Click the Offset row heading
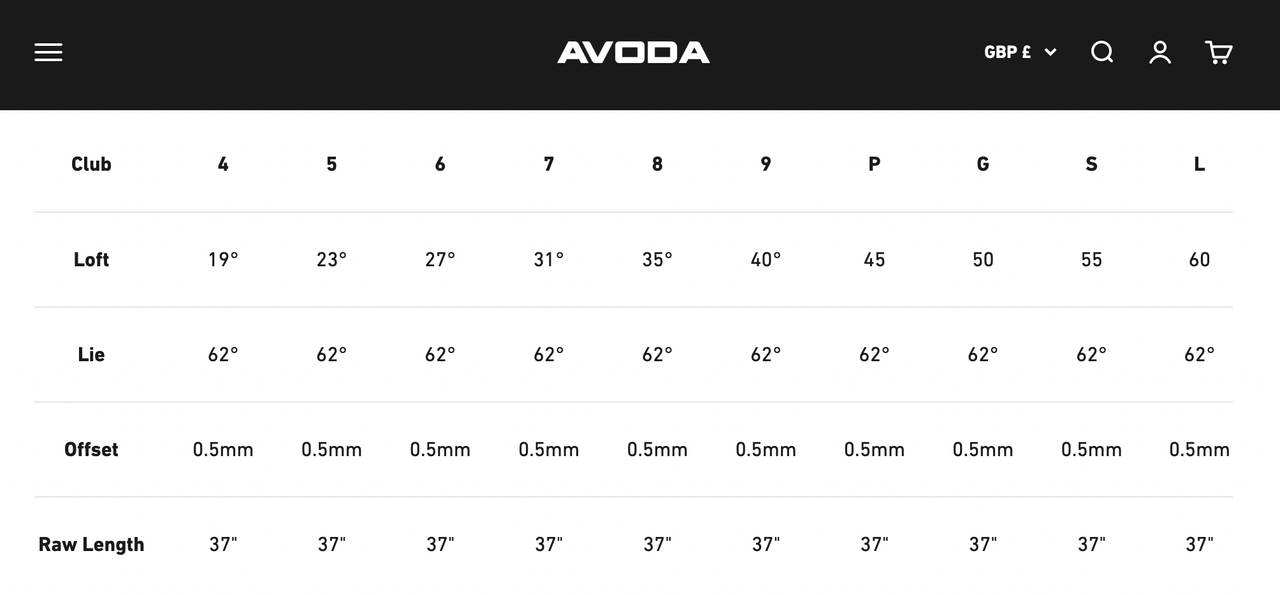 [91, 449]
